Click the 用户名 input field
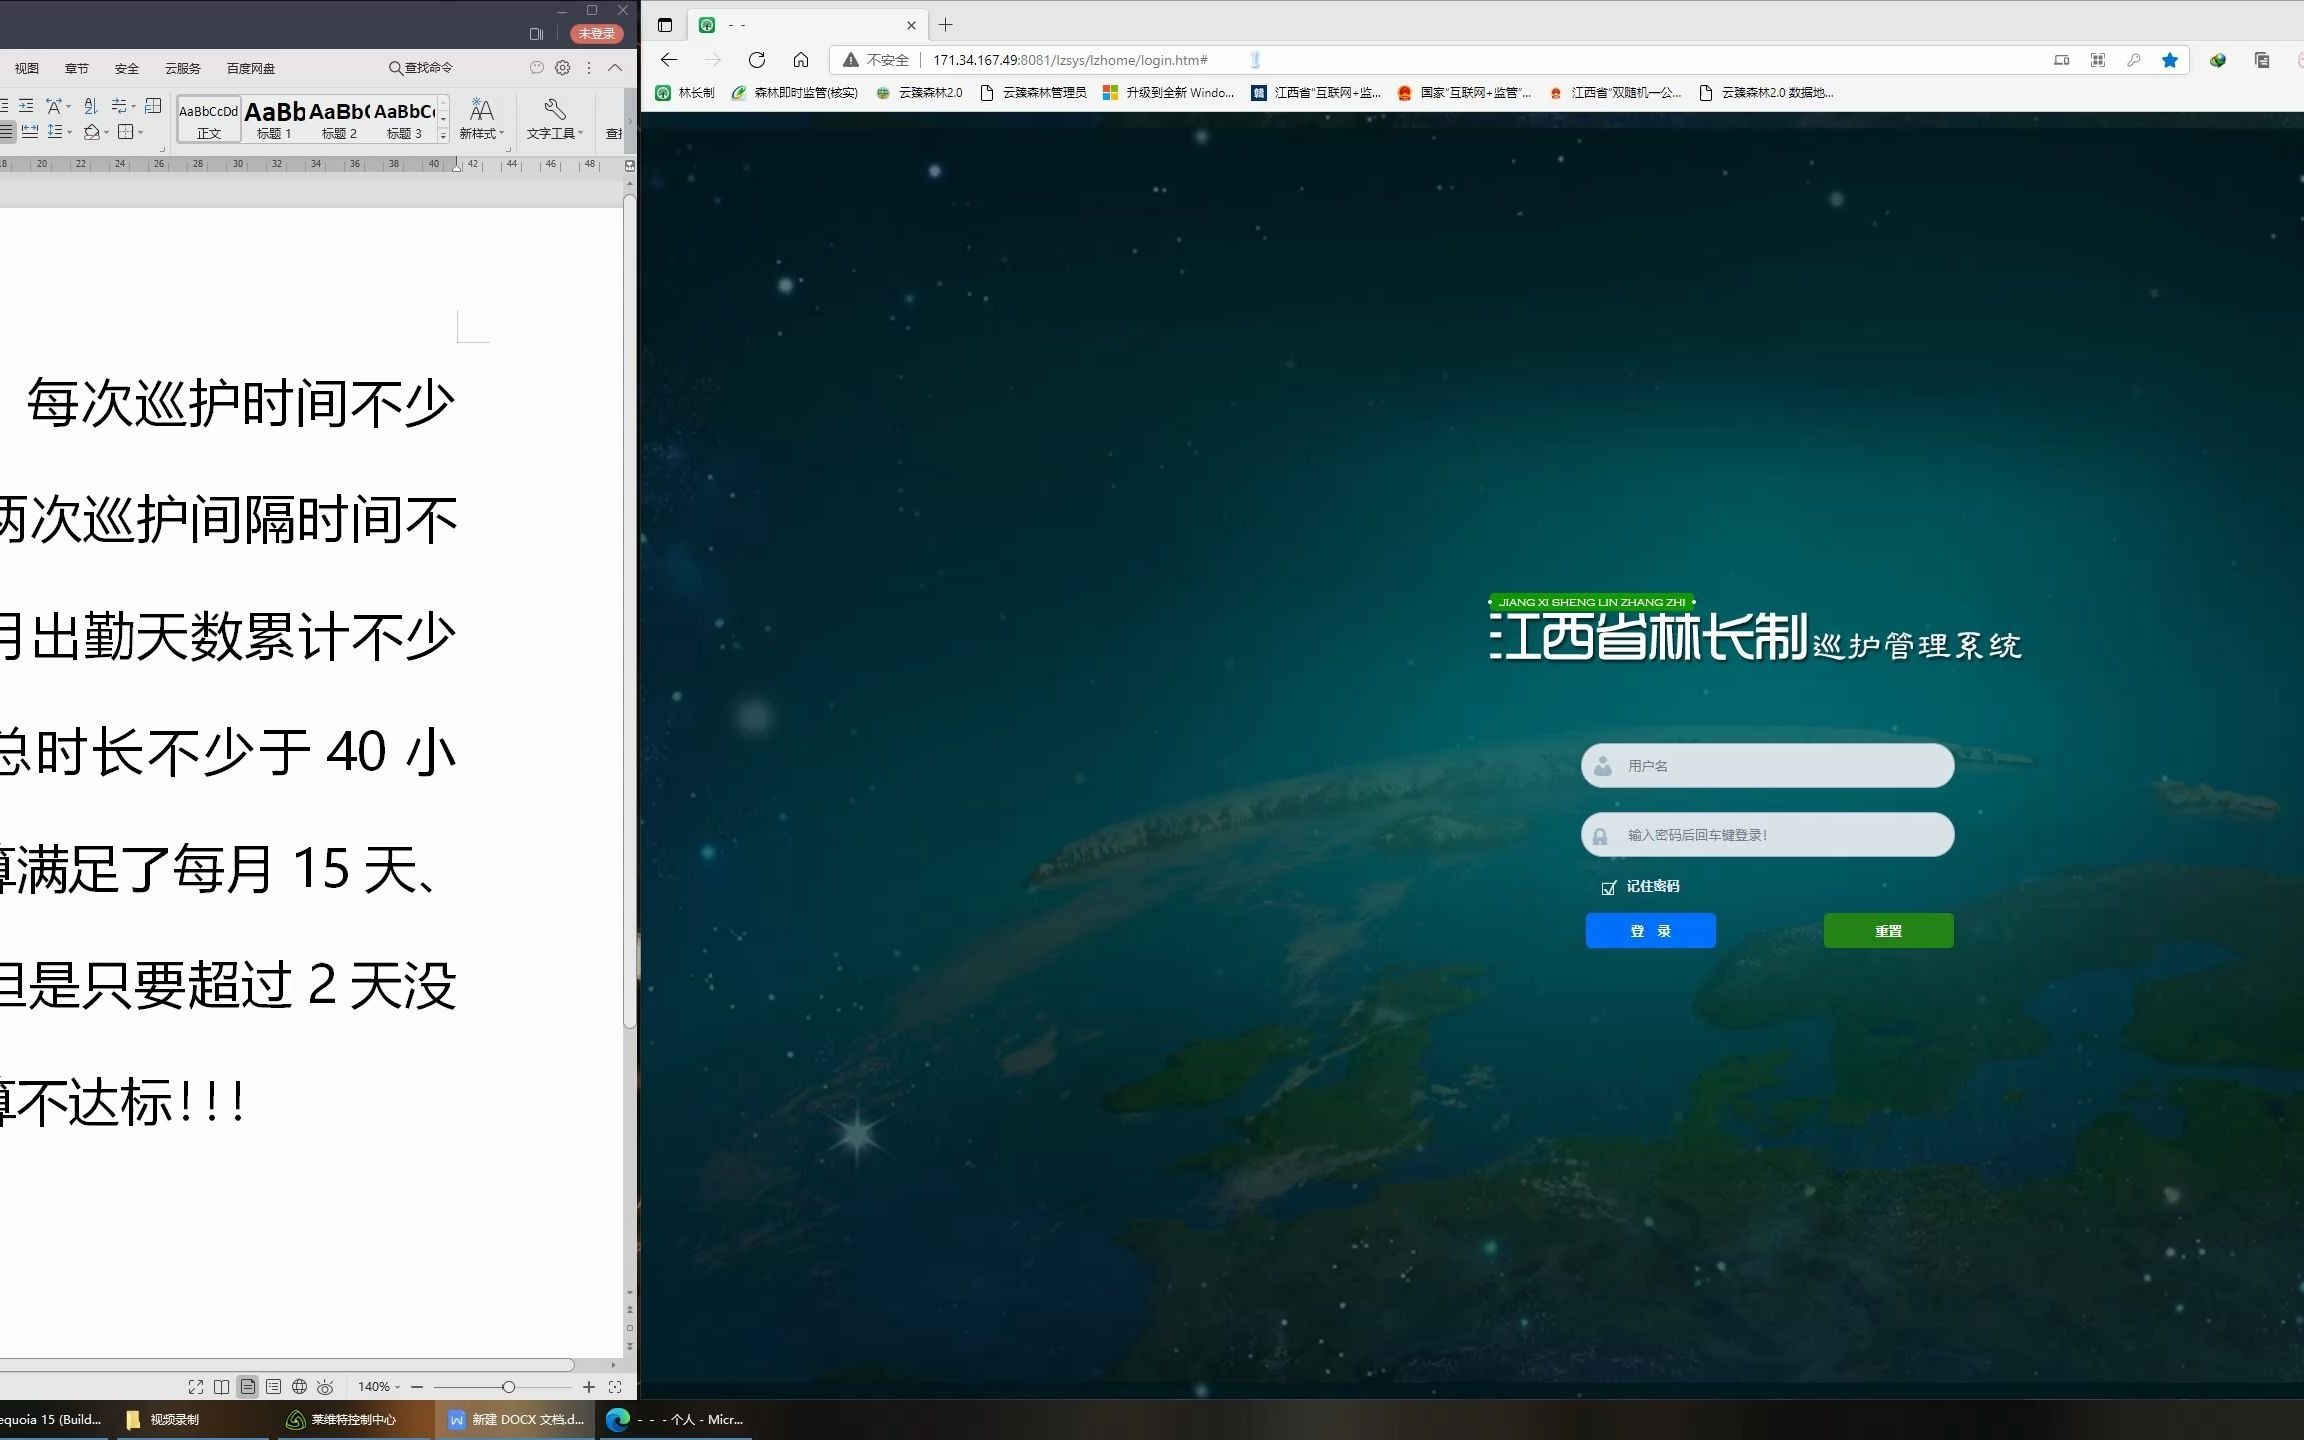 [1768, 766]
